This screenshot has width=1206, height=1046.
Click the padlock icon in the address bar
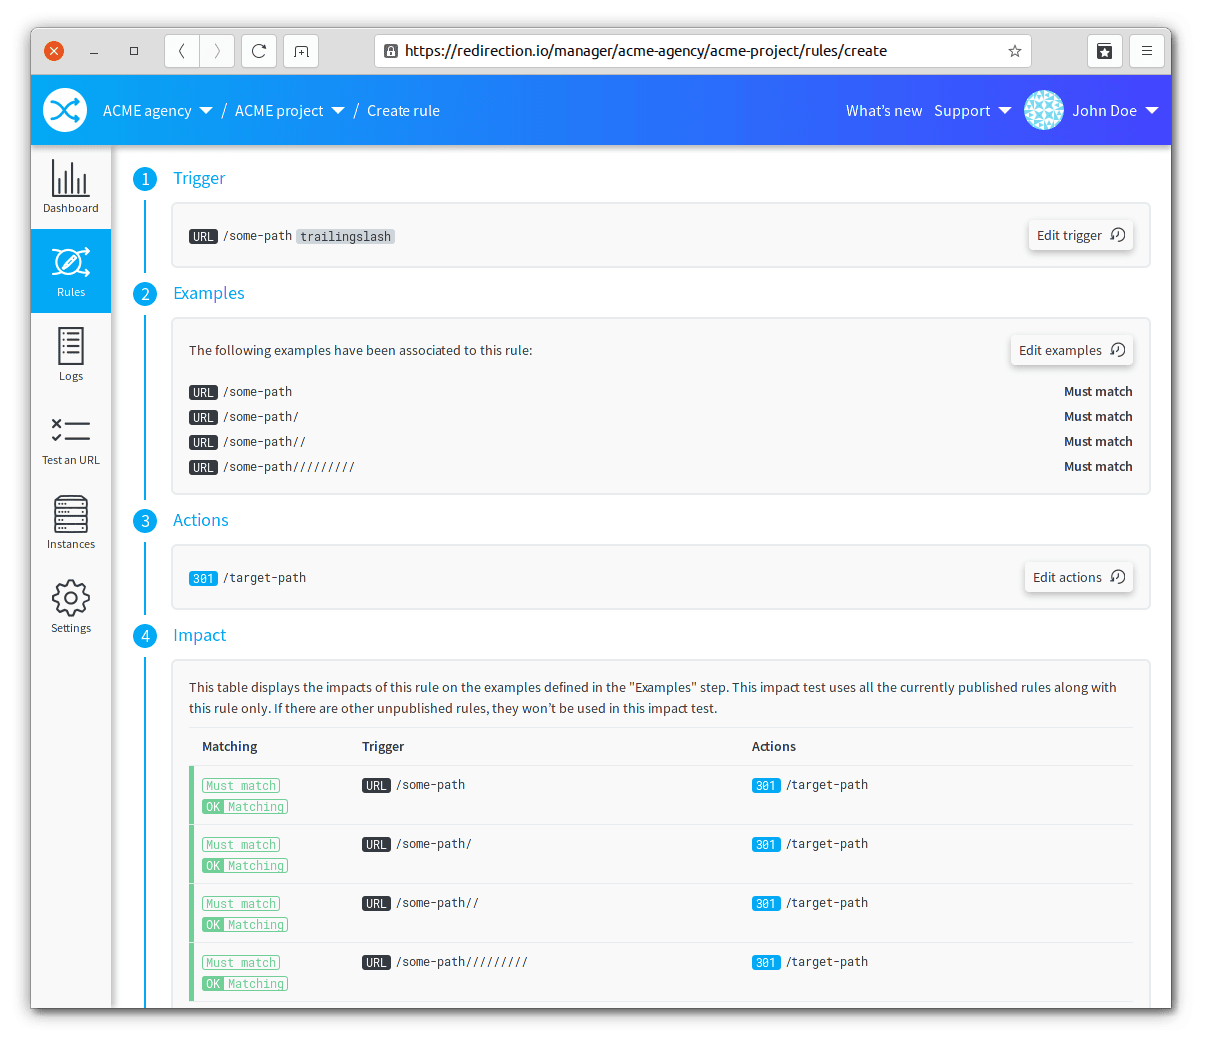[391, 51]
